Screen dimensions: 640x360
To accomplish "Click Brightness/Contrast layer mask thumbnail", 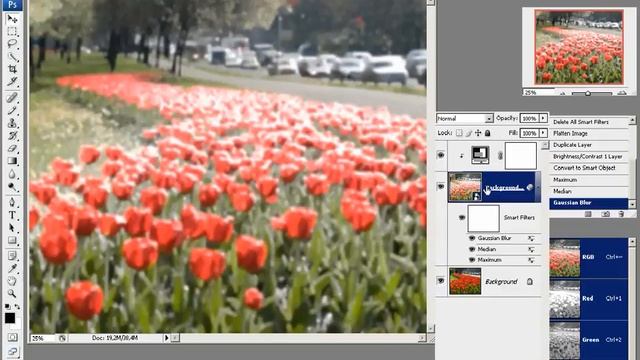I will [x=521, y=156].
